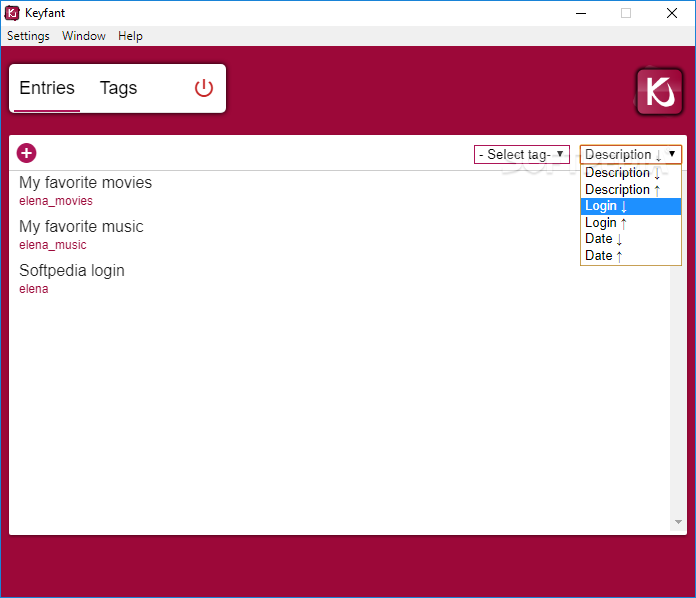This screenshot has height=598, width=696.
Task: Click the elena login under Softpedia
Action: 34,289
